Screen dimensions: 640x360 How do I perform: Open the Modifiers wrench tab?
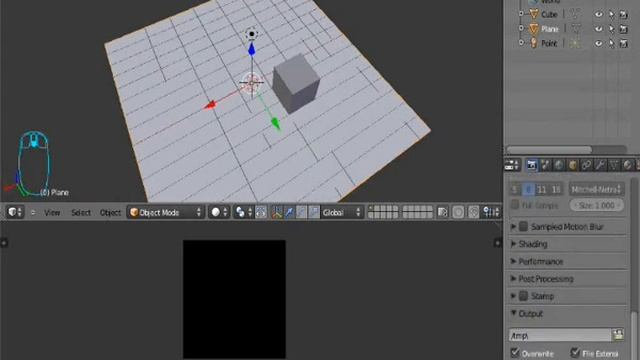(600, 165)
